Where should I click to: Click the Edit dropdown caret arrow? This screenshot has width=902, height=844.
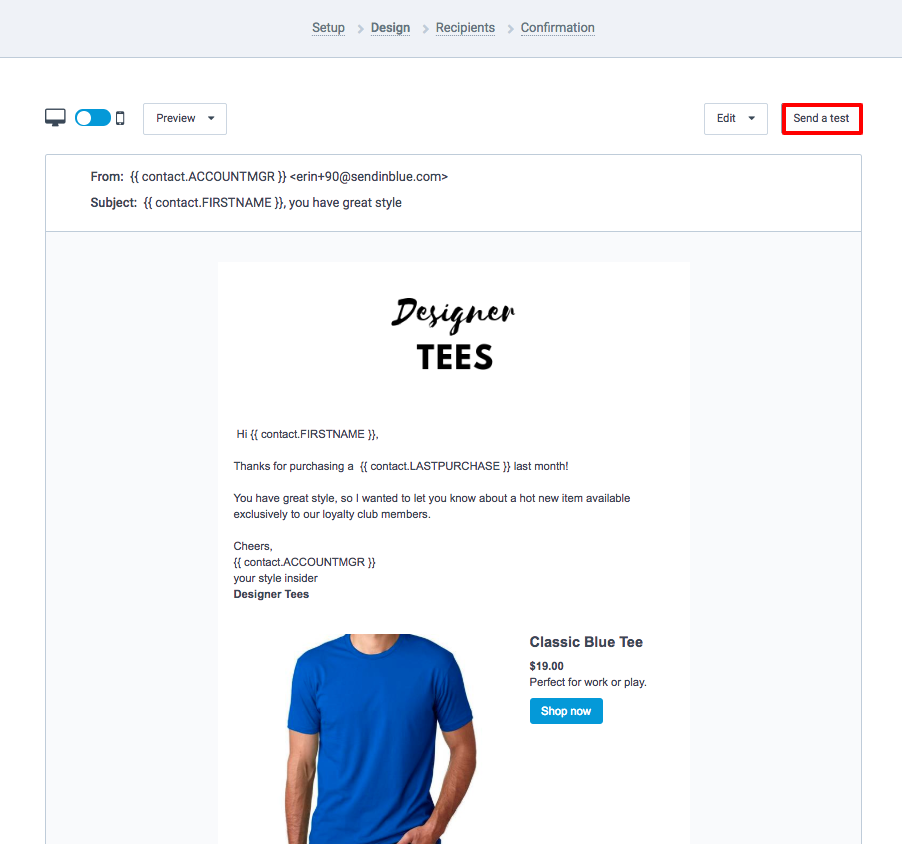(x=751, y=119)
